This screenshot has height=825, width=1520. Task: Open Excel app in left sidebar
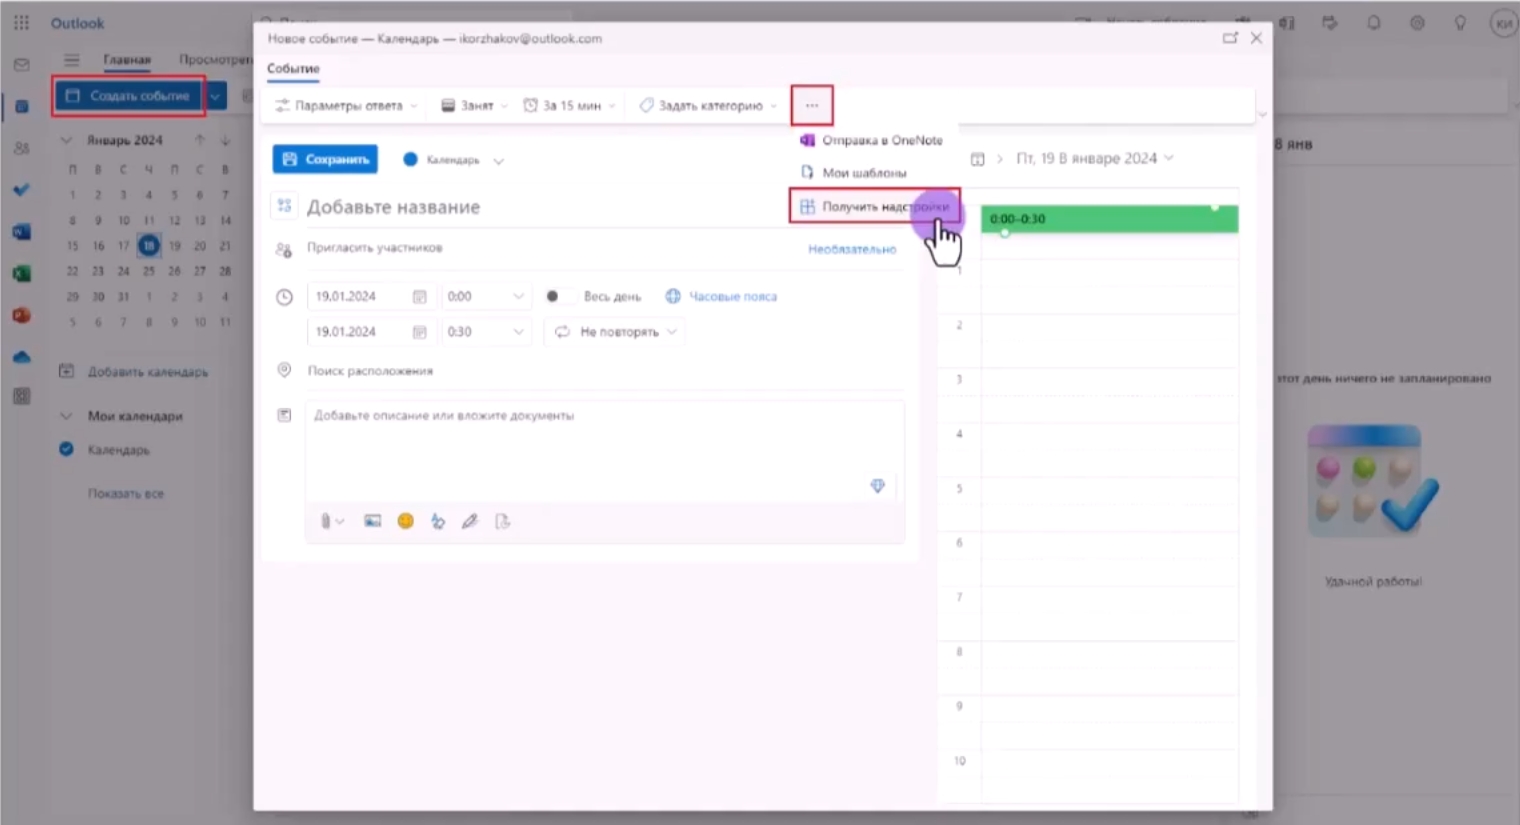21,274
